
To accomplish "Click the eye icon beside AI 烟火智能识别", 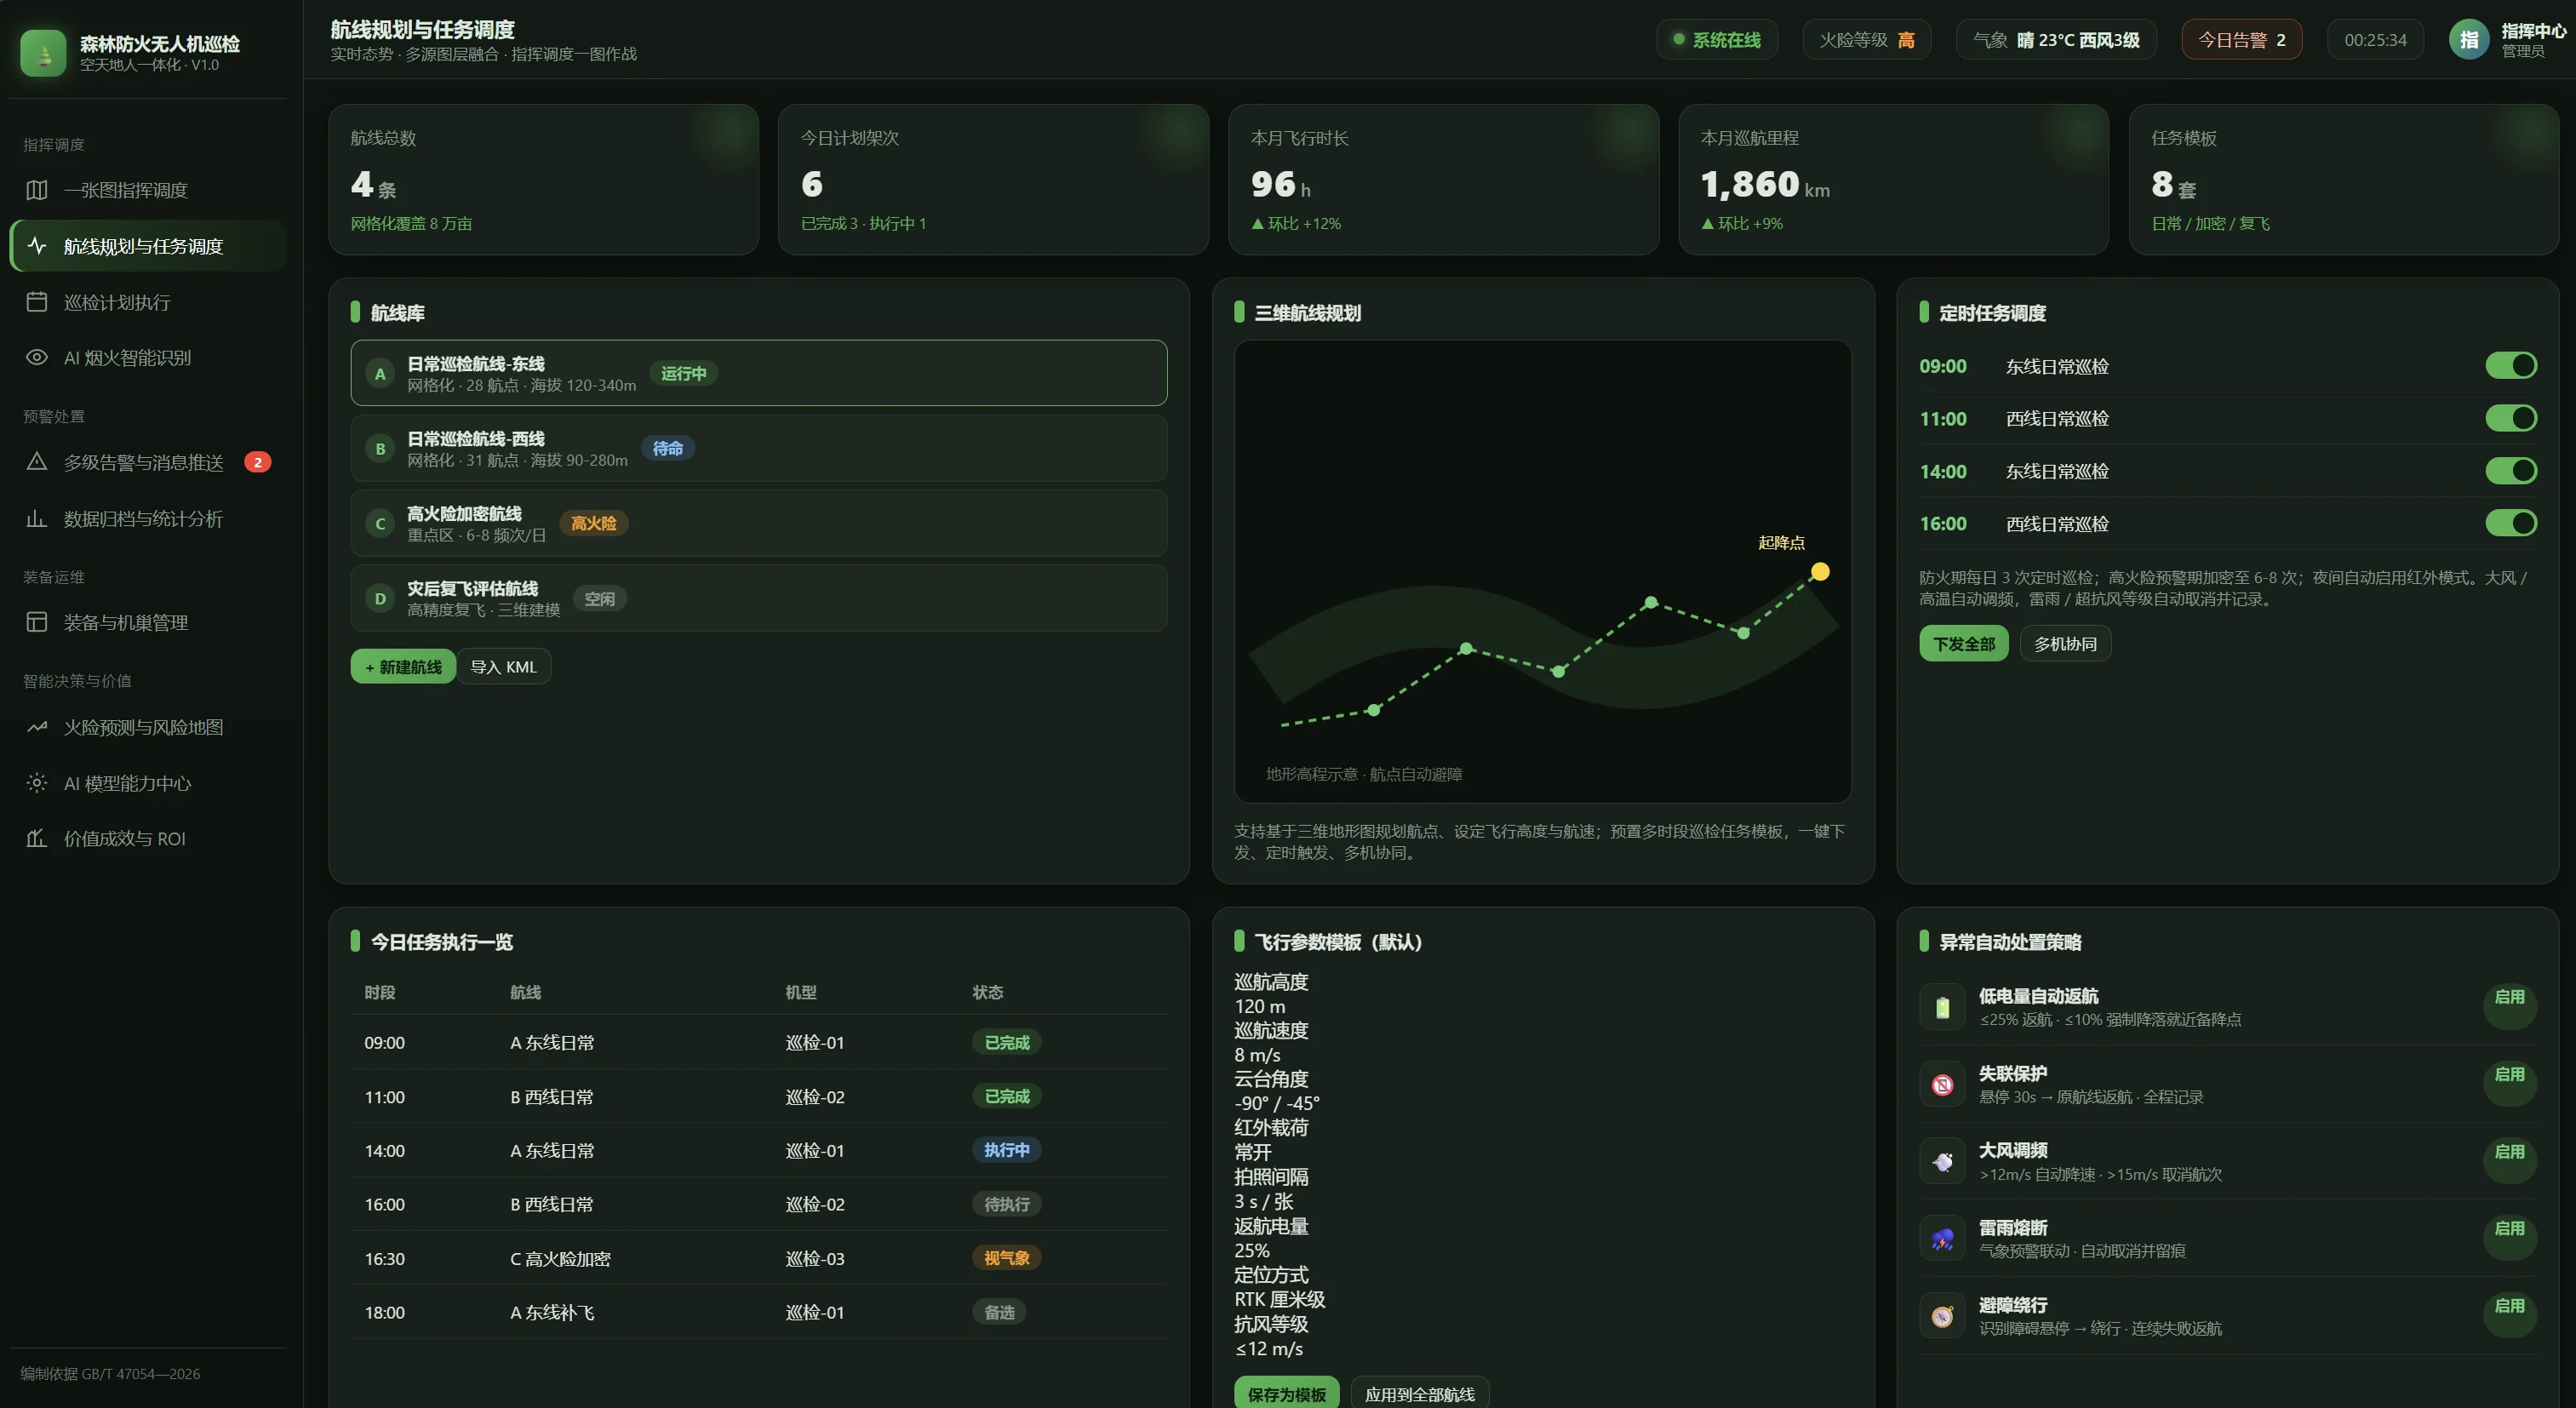I will pos(37,357).
